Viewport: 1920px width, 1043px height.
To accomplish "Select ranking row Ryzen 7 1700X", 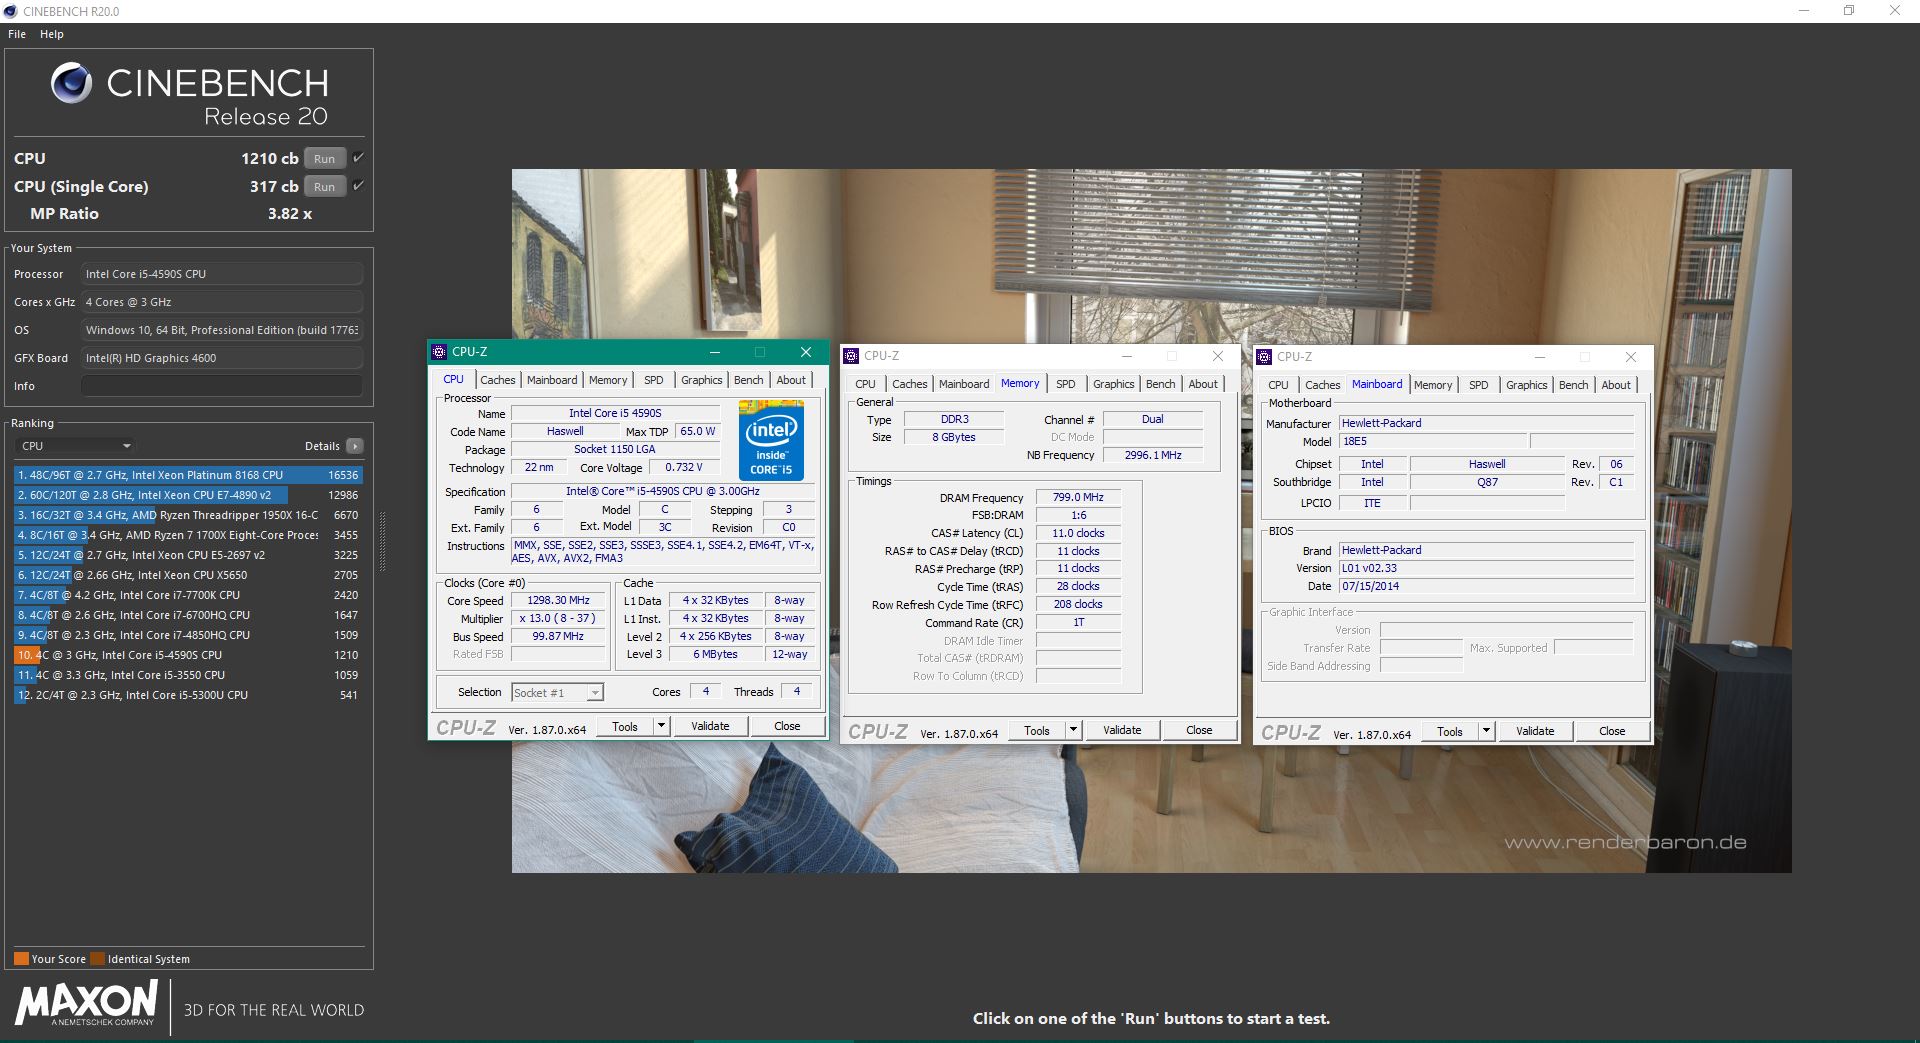I will tap(188, 535).
